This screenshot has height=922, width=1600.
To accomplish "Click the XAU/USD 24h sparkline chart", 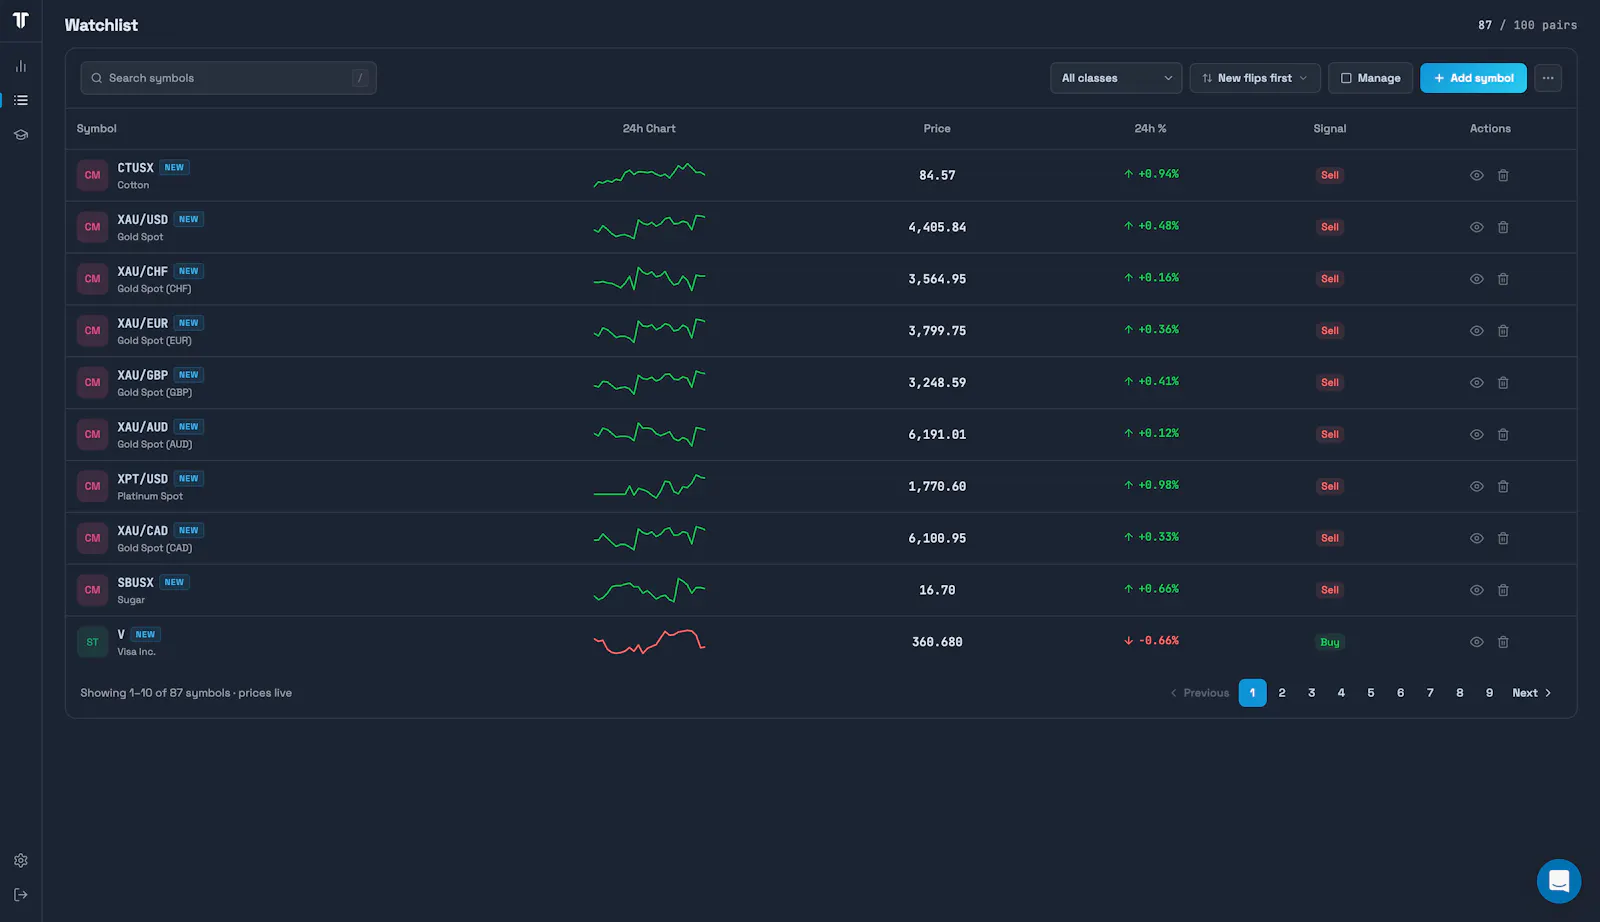I will tap(649, 227).
